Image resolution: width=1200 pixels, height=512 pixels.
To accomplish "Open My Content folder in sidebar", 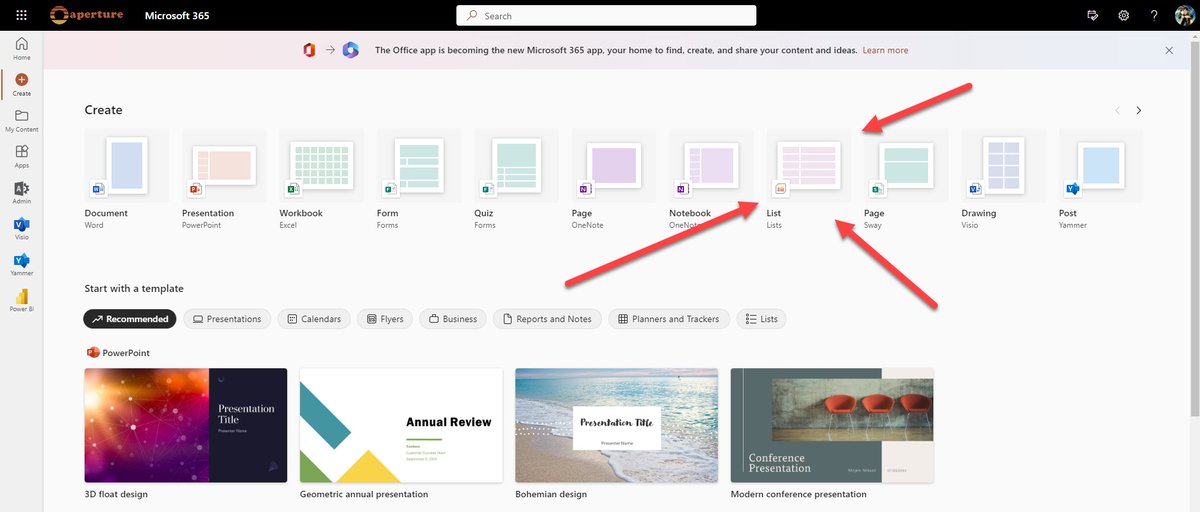I will [21, 120].
